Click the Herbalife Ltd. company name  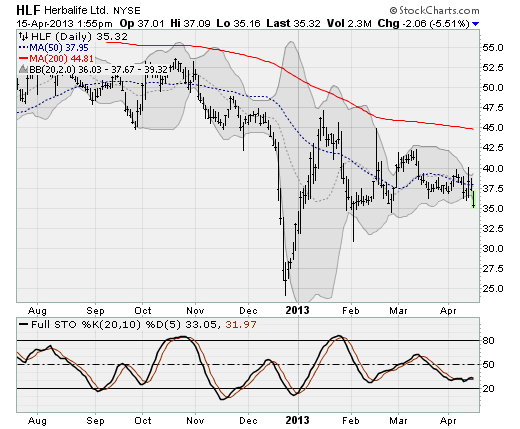(76, 11)
